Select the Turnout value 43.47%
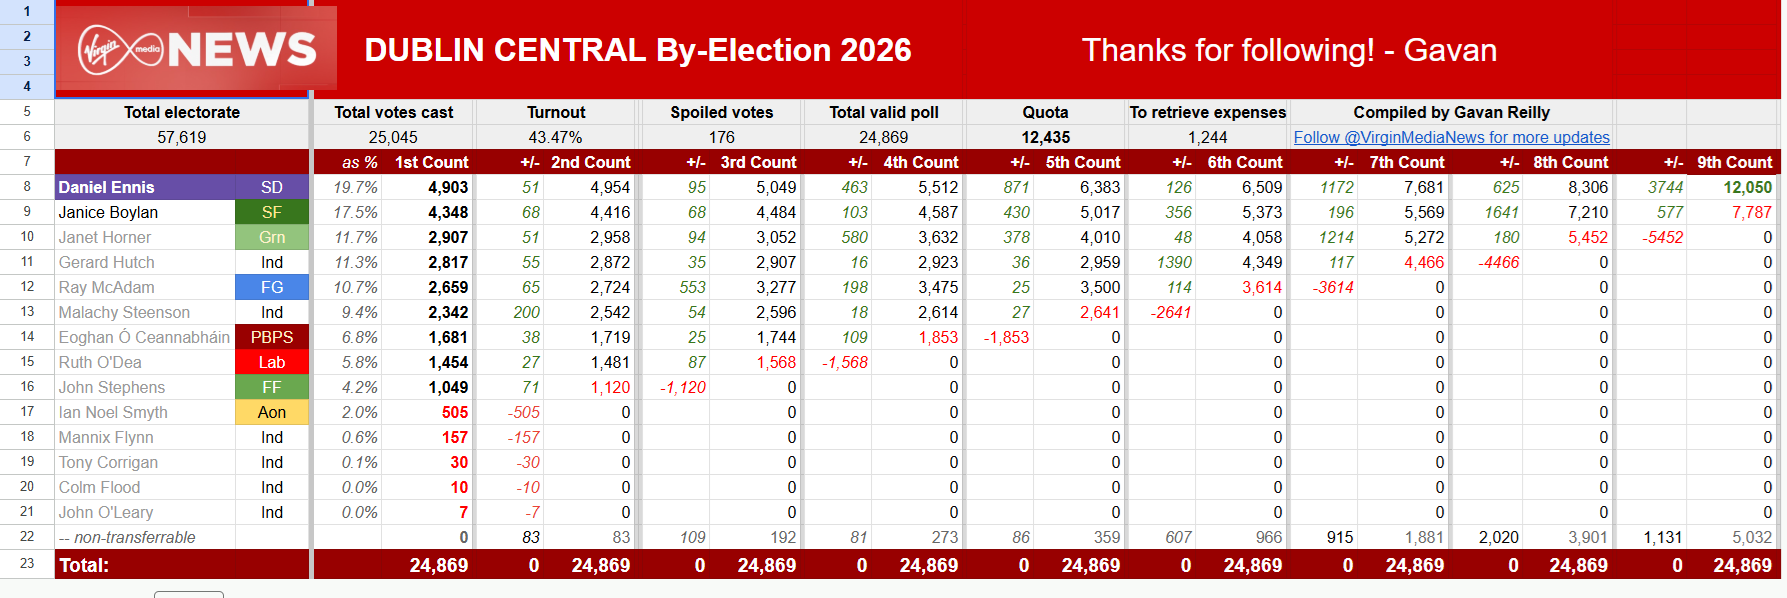 click(556, 137)
